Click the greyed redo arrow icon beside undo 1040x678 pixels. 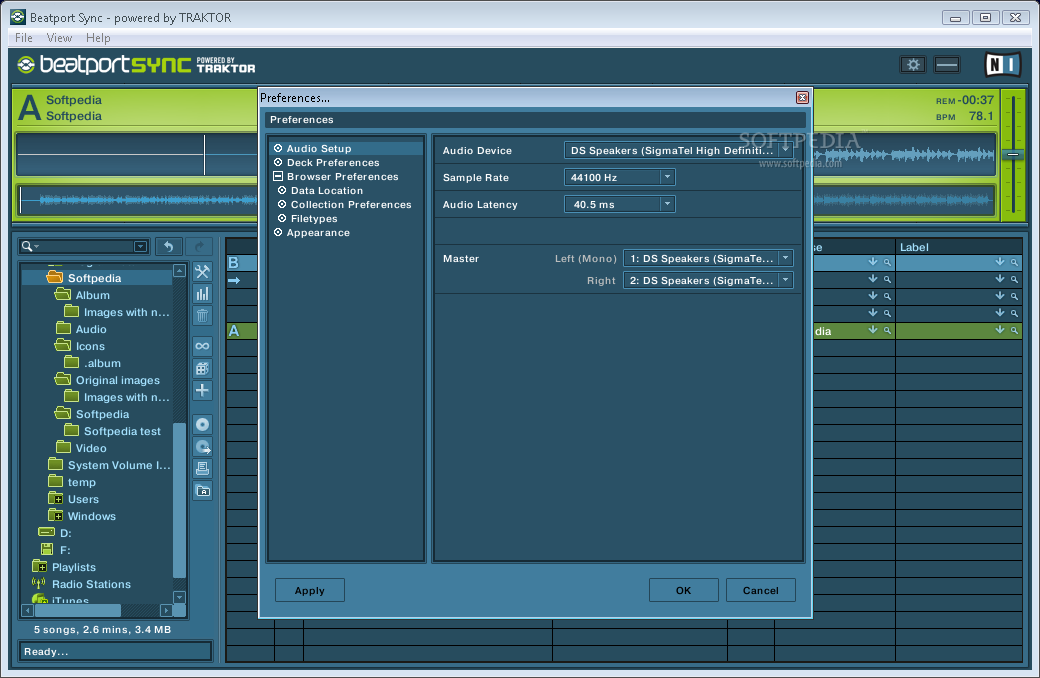pos(199,247)
